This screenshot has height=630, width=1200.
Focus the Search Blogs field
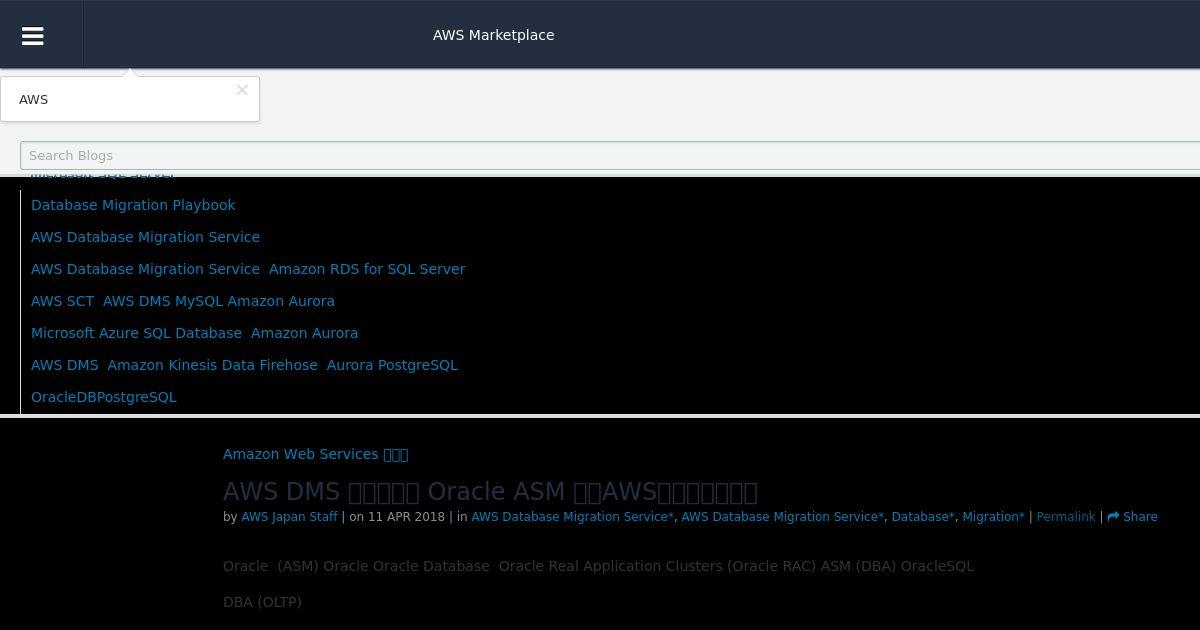[610, 155]
